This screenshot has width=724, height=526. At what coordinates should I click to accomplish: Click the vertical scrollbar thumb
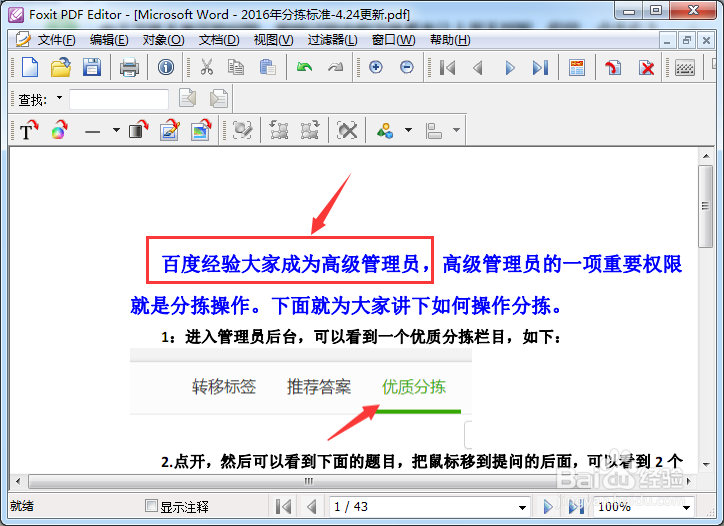pyautogui.click(x=706, y=206)
